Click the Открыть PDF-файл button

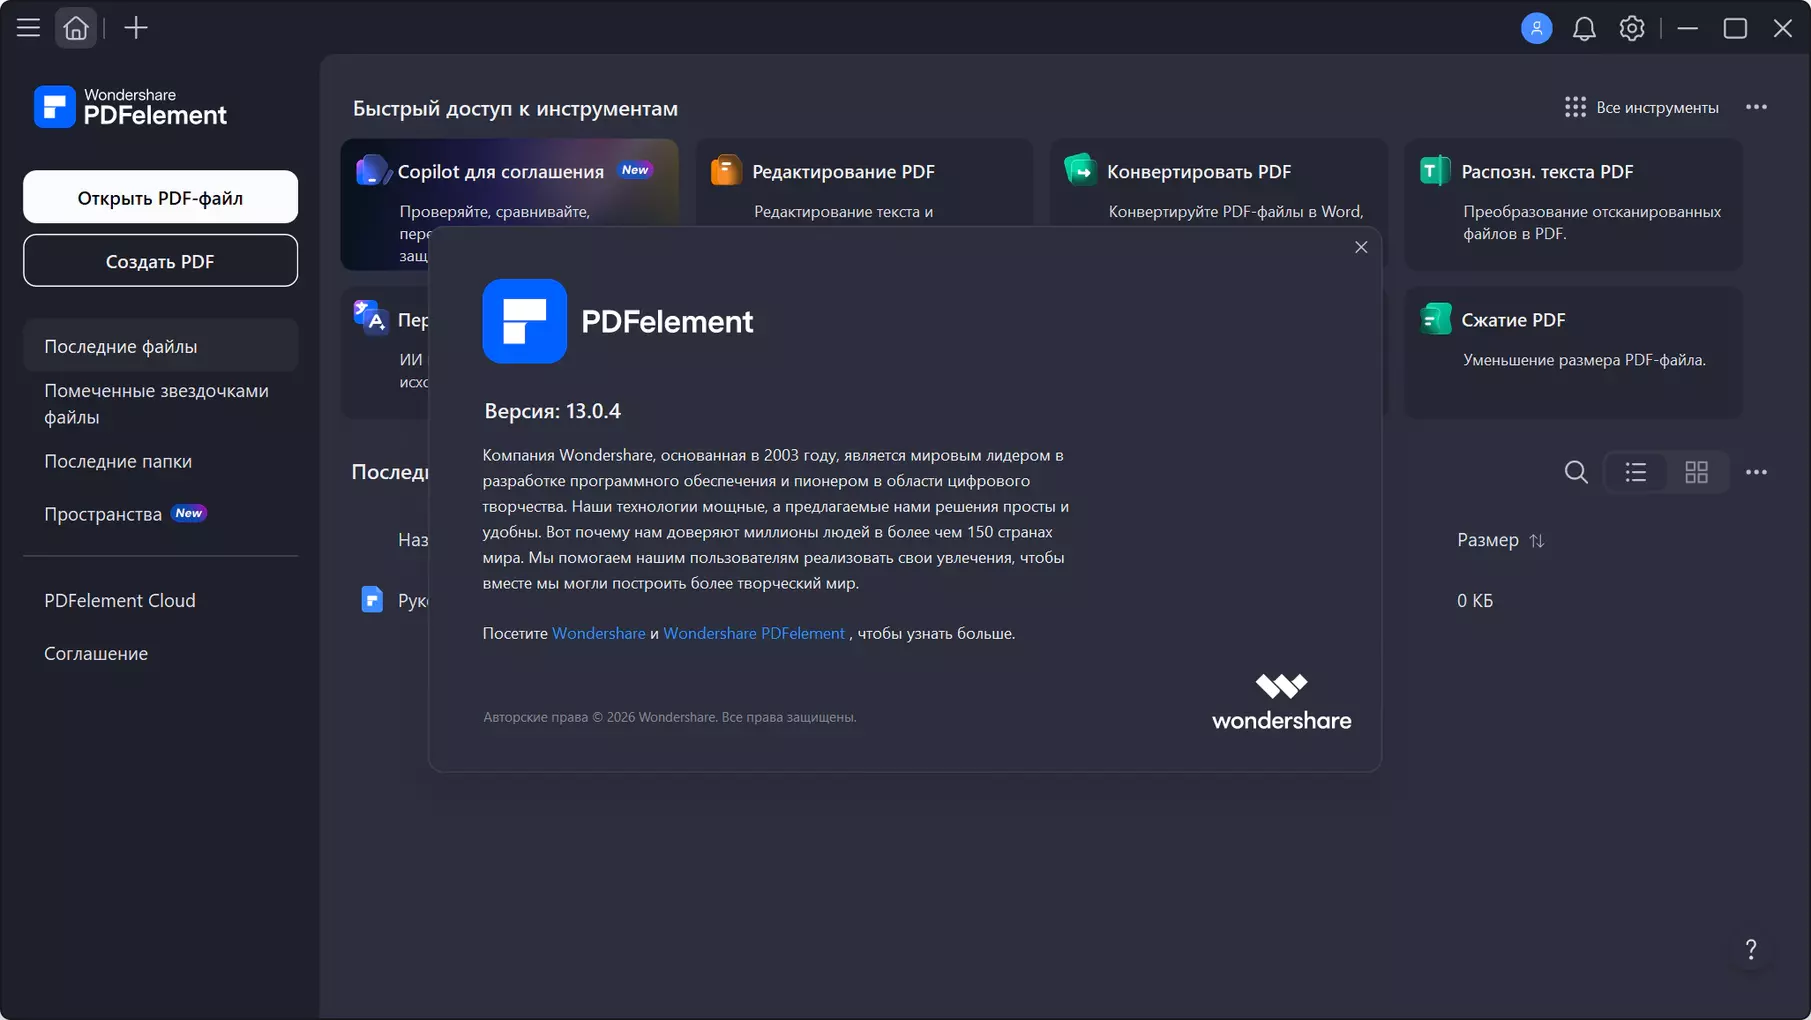(x=160, y=197)
